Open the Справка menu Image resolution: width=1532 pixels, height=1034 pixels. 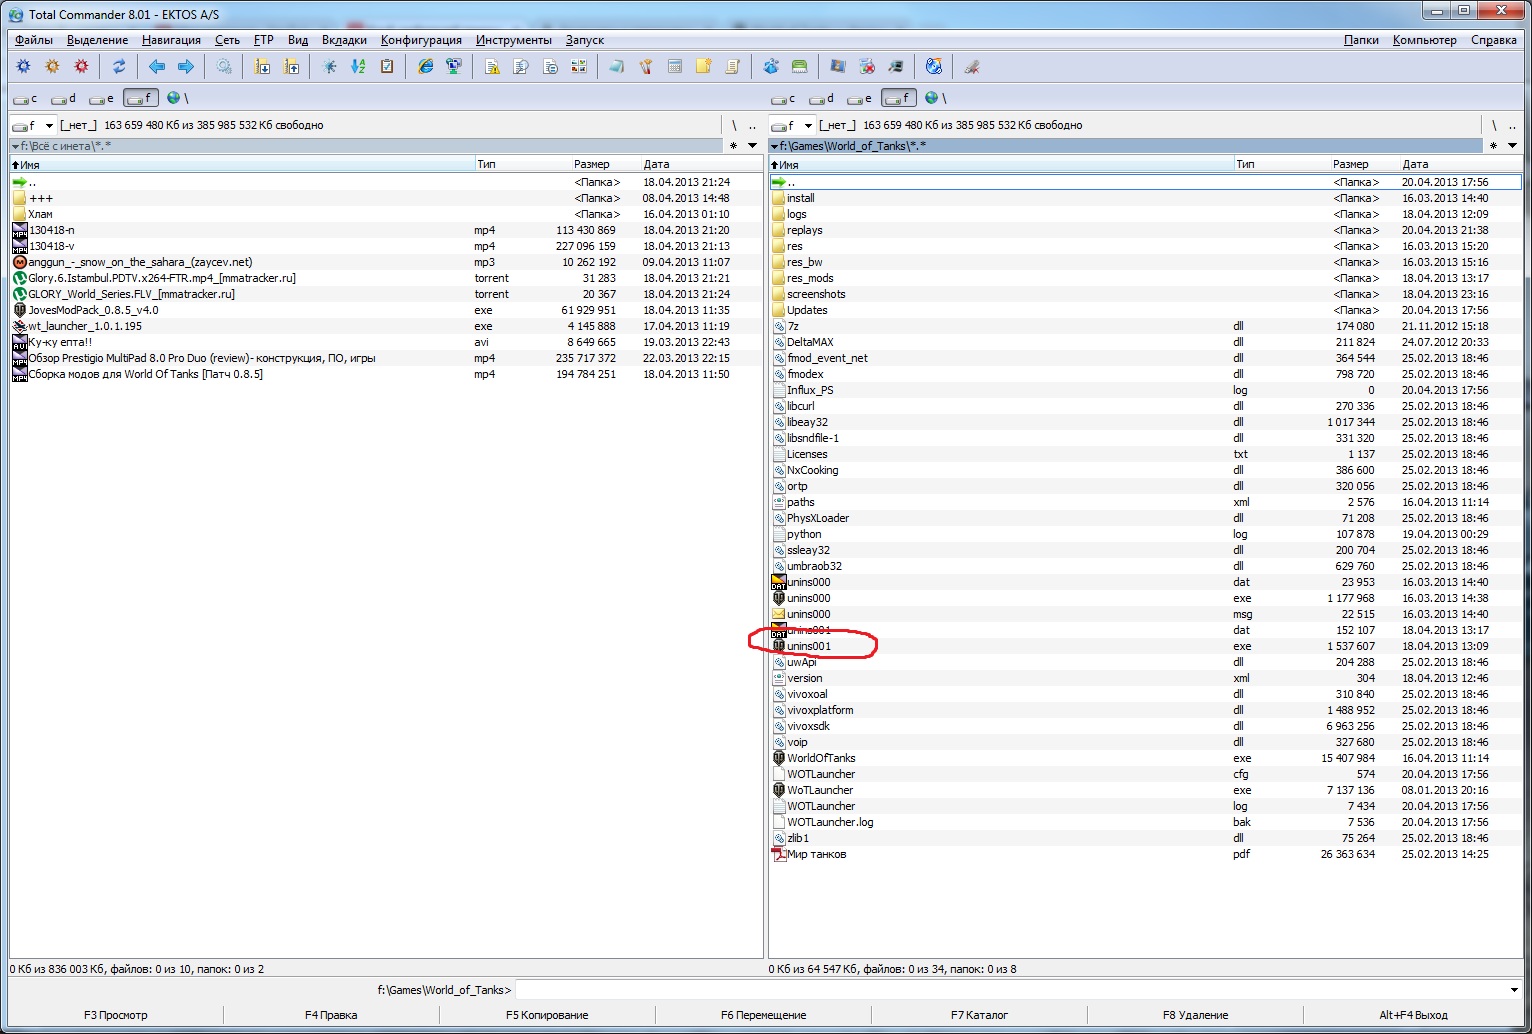click(x=1493, y=40)
